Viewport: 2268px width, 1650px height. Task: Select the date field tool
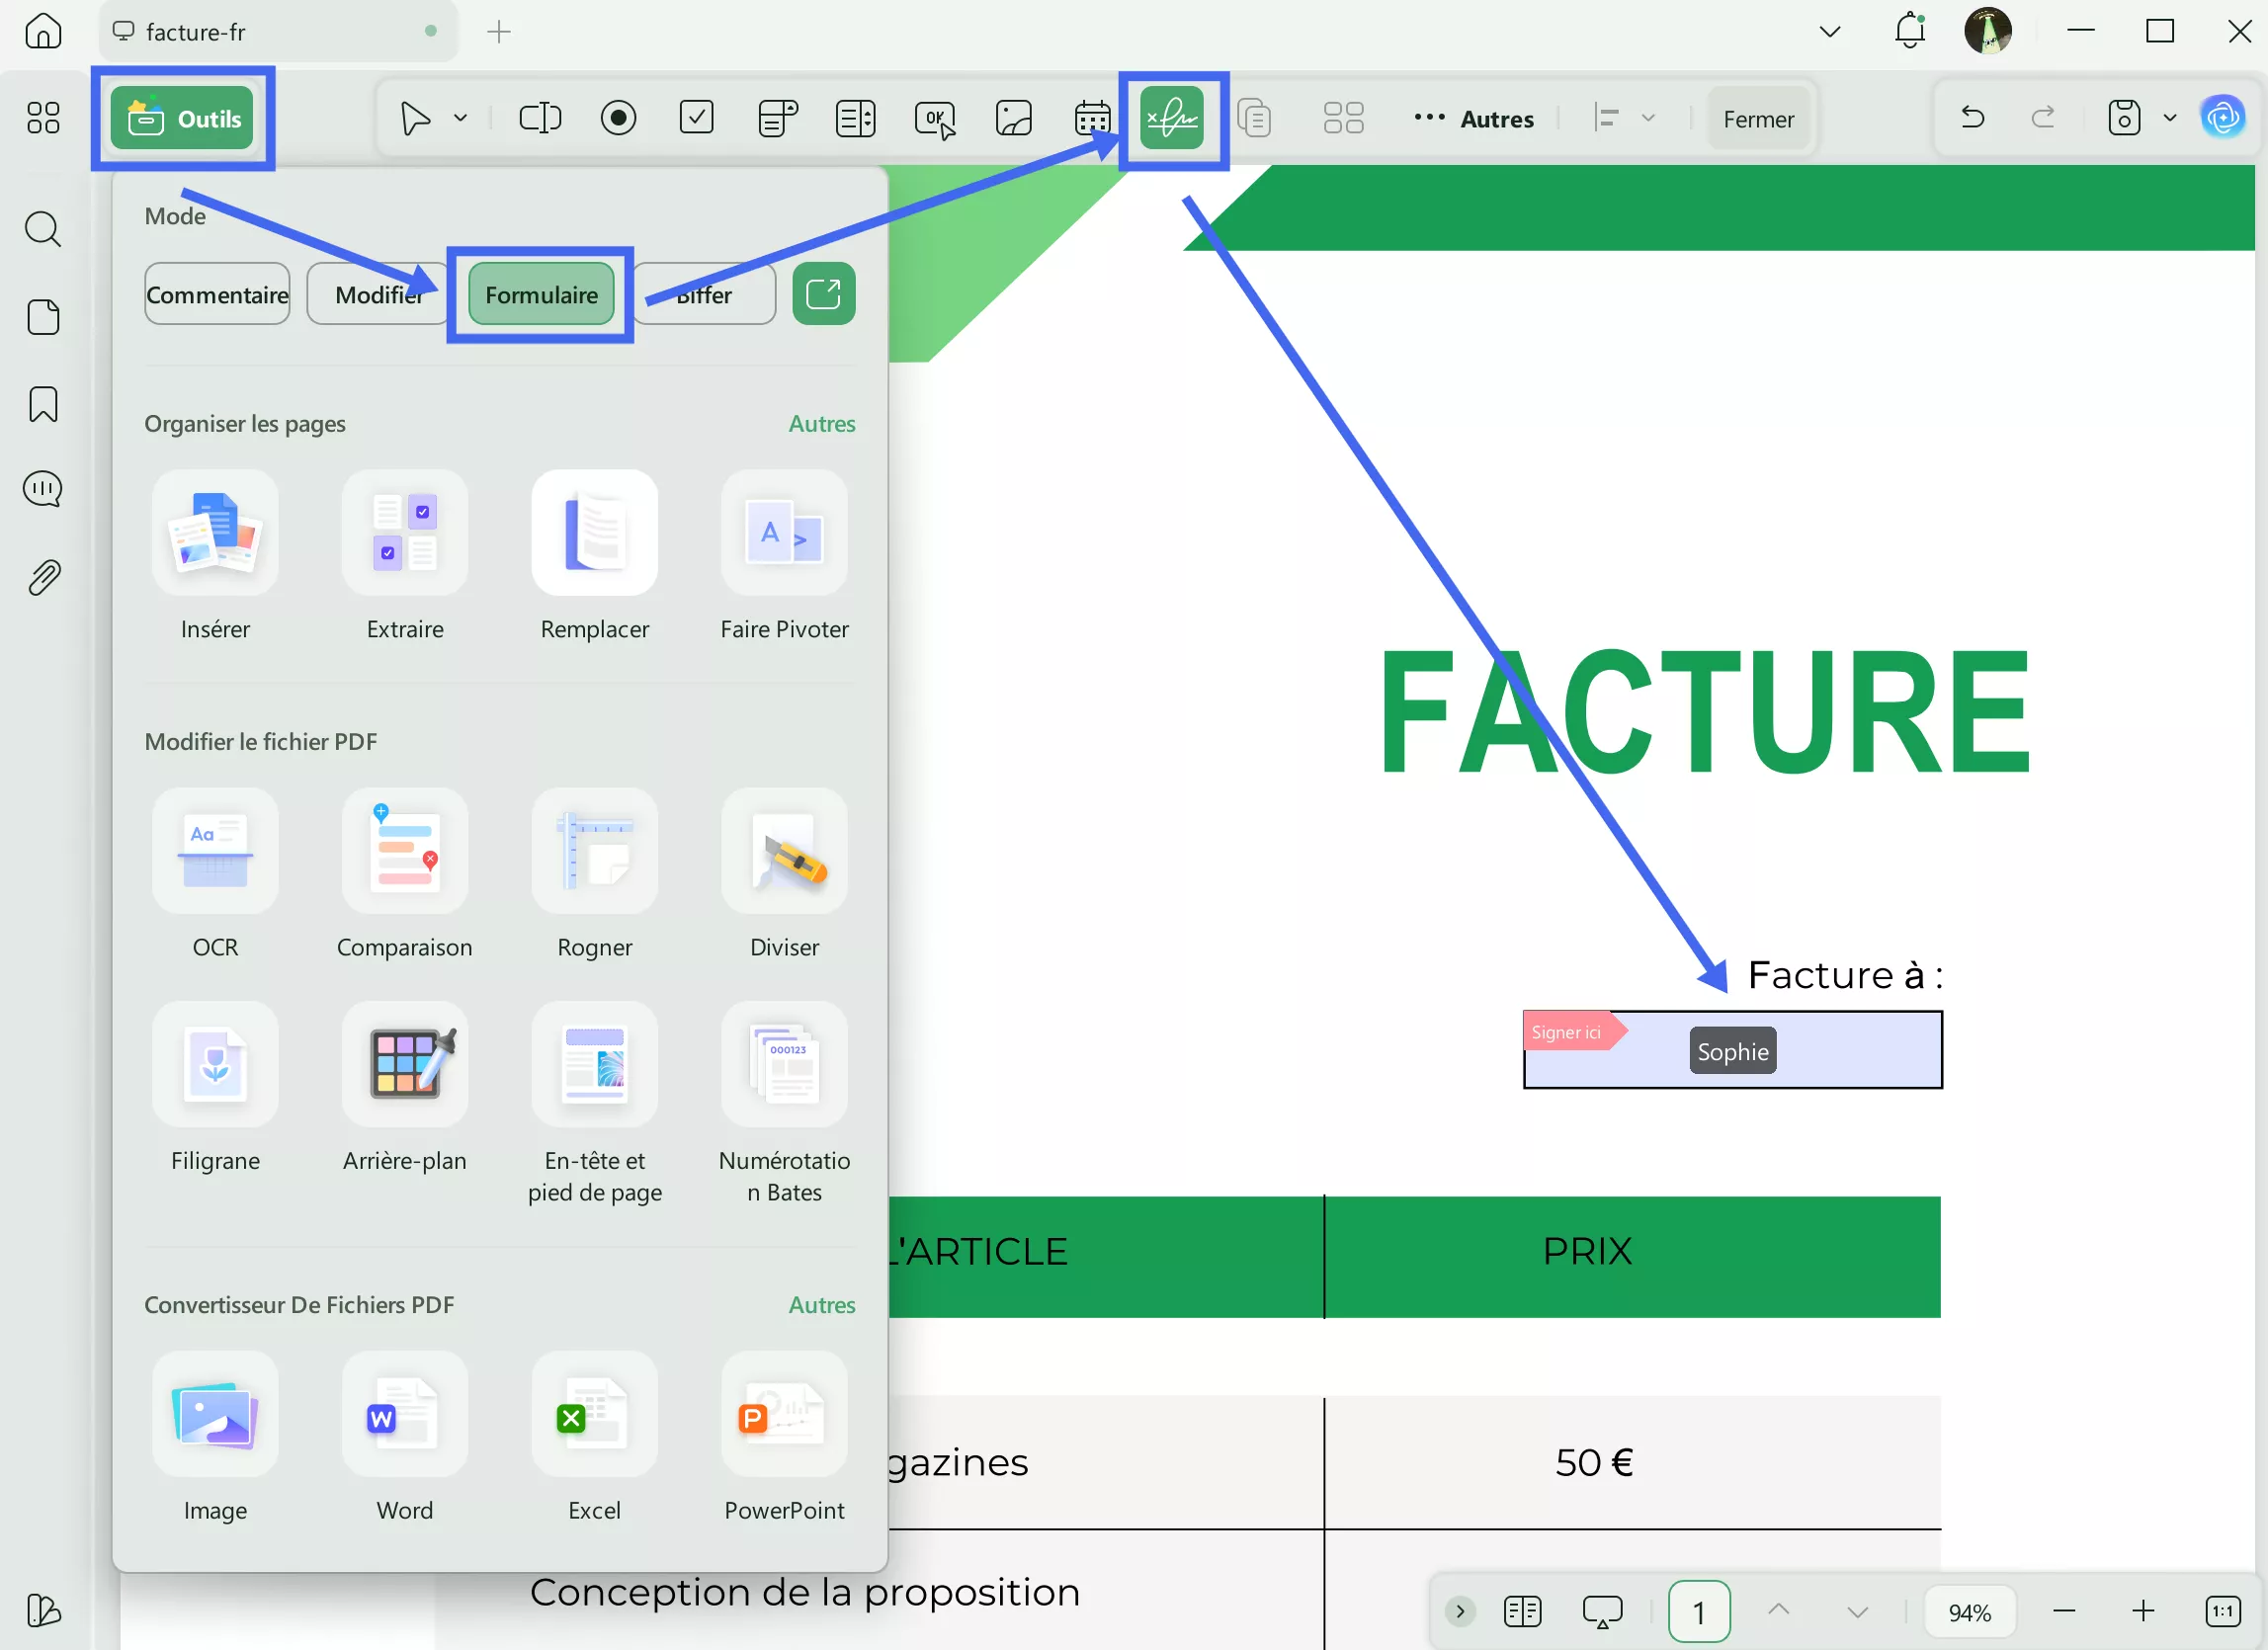click(x=1092, y=118)
